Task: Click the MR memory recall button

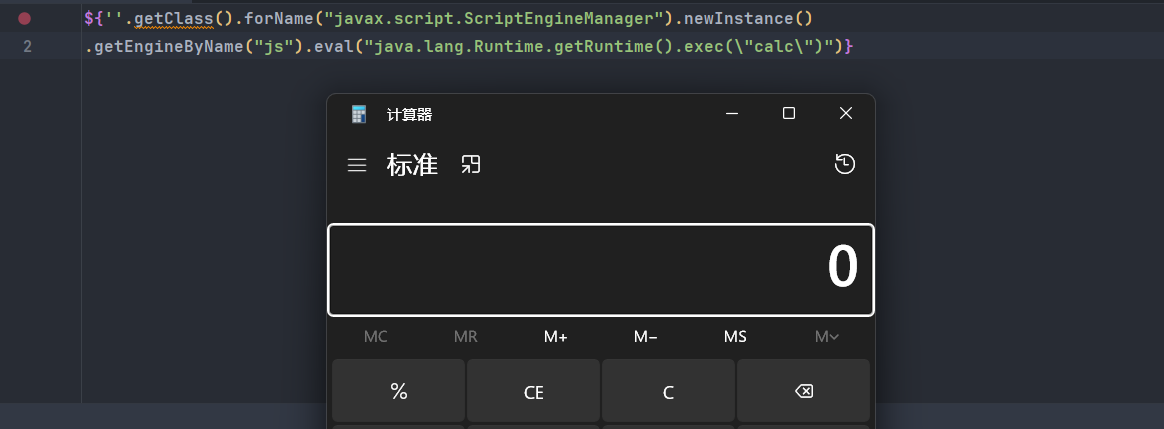Action: [465, 337]
